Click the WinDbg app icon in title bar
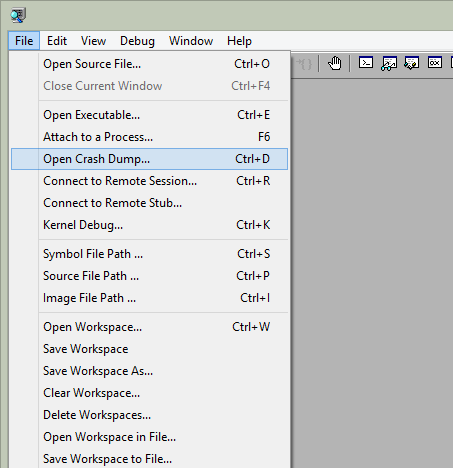Screen dimensions: 453x468 tap(18, 16)
